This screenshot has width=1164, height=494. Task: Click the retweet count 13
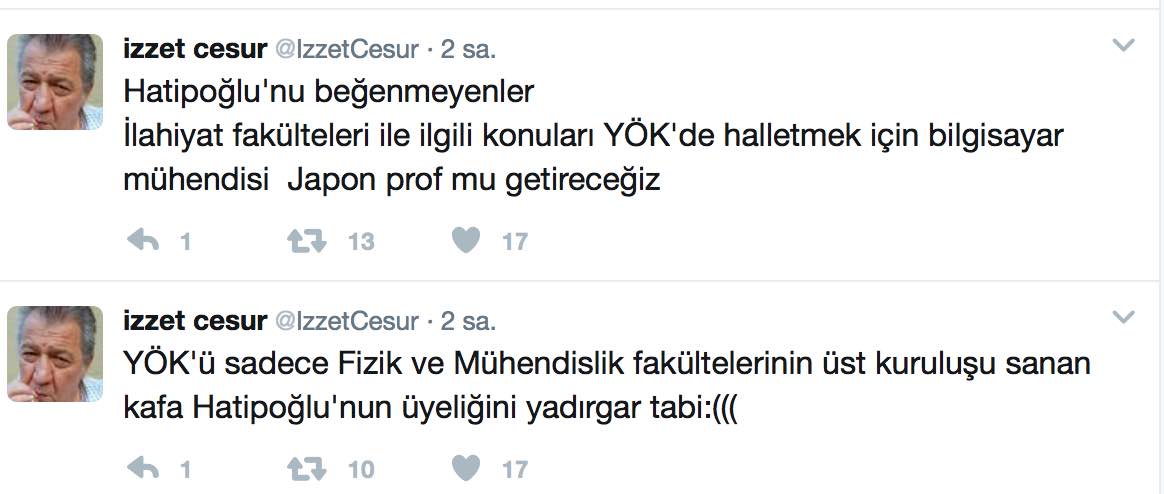pyautogui.click(x=361, y=242)
